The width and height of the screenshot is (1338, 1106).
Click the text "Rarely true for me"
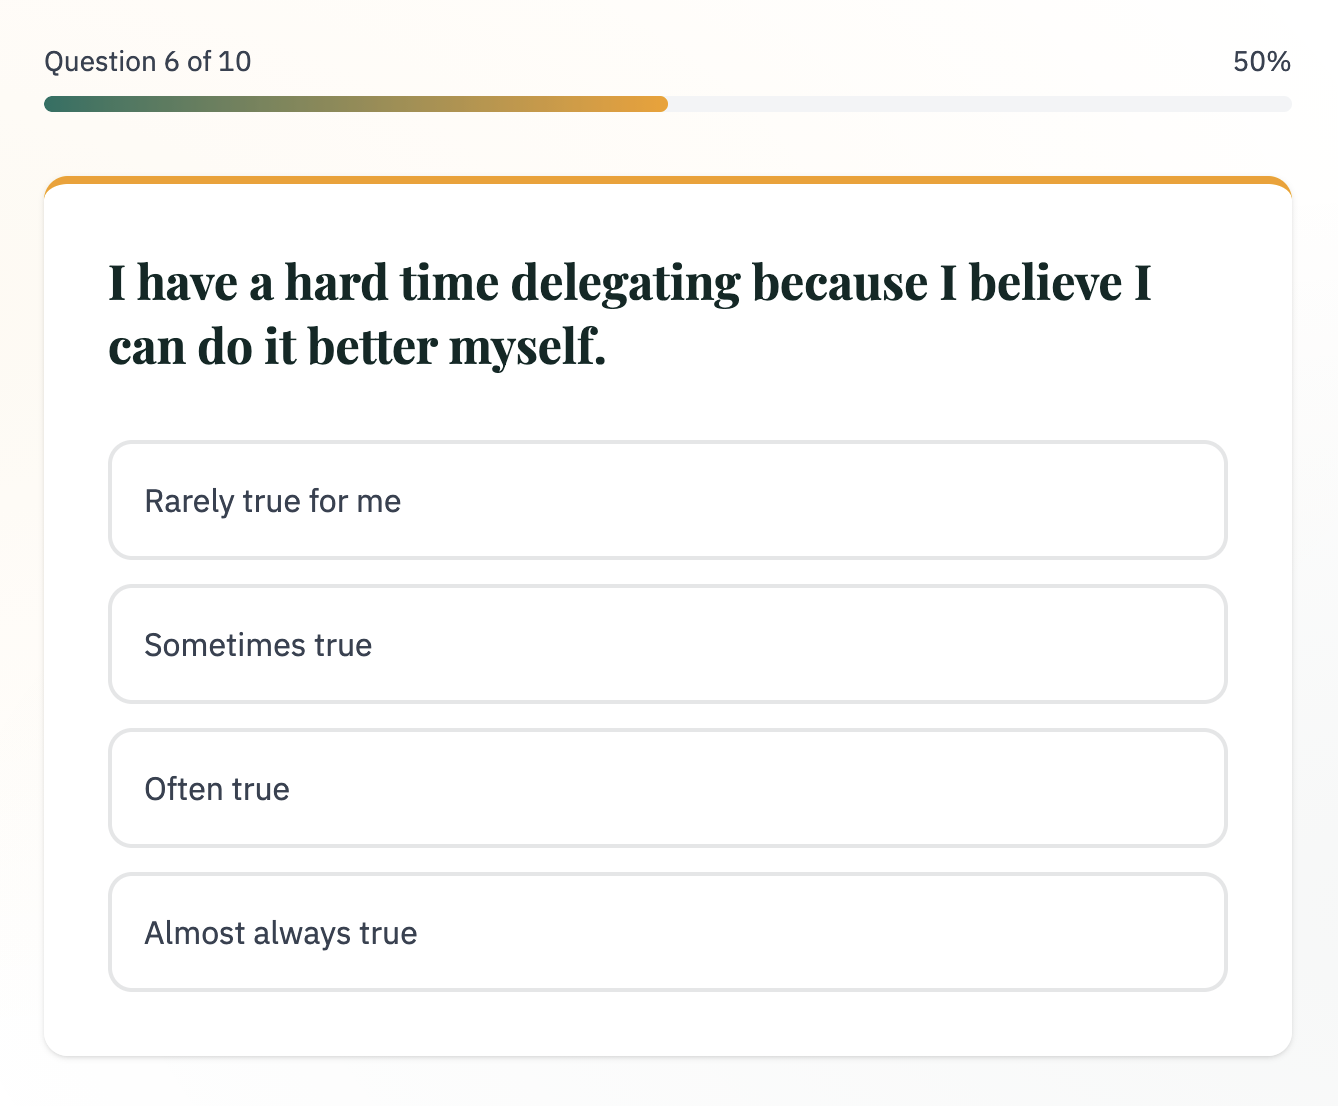point(273,500)
